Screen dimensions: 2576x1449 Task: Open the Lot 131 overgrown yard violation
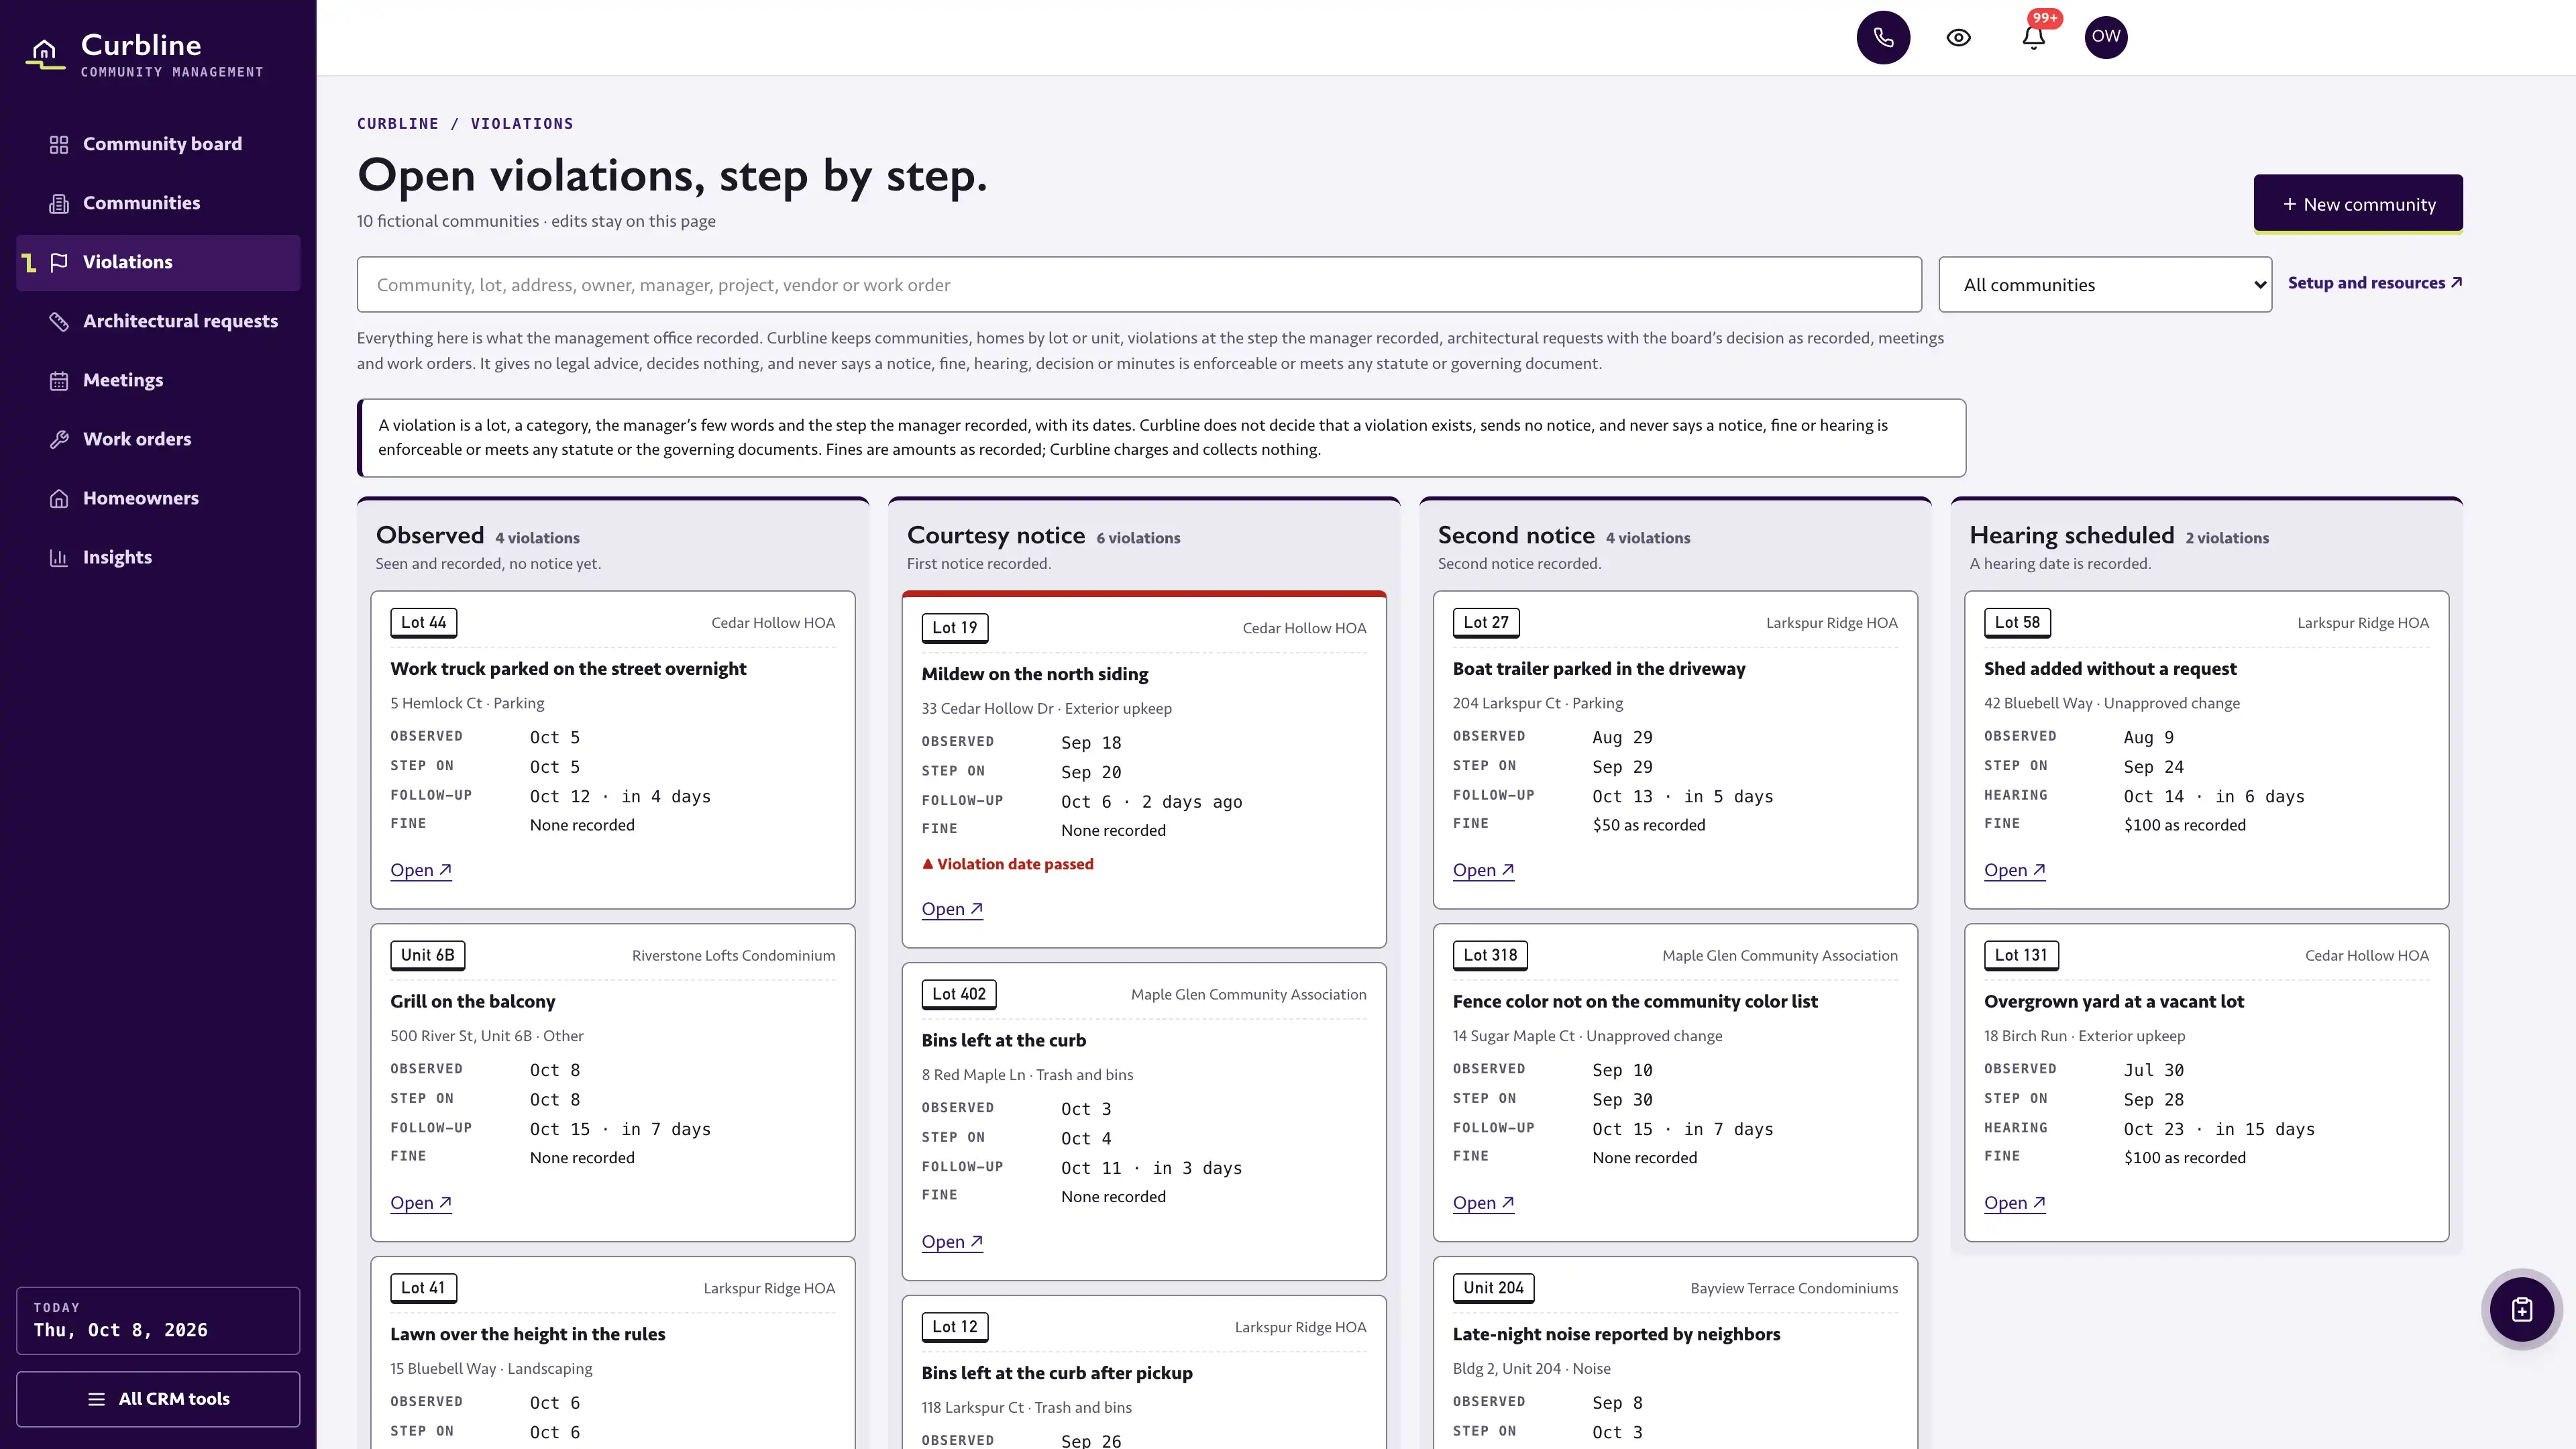tap(2014, 1203)
